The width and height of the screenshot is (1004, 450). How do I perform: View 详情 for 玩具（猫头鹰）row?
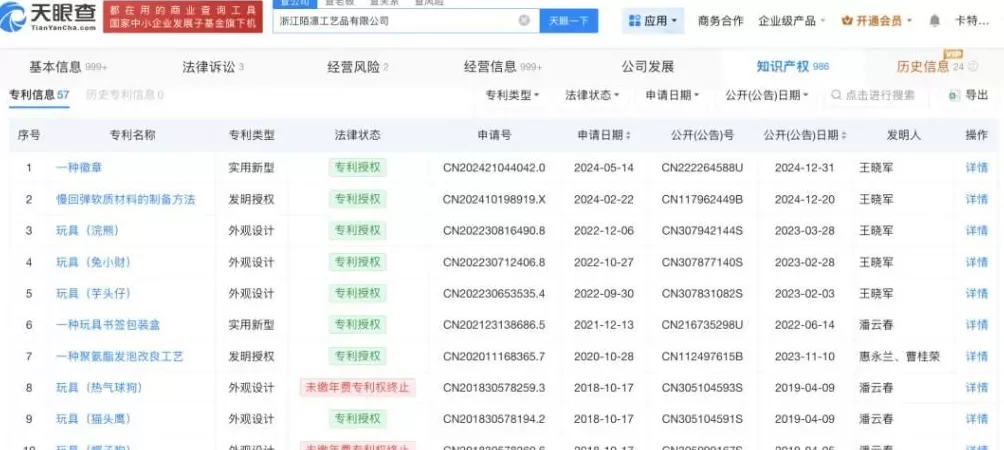coord(976,419)
